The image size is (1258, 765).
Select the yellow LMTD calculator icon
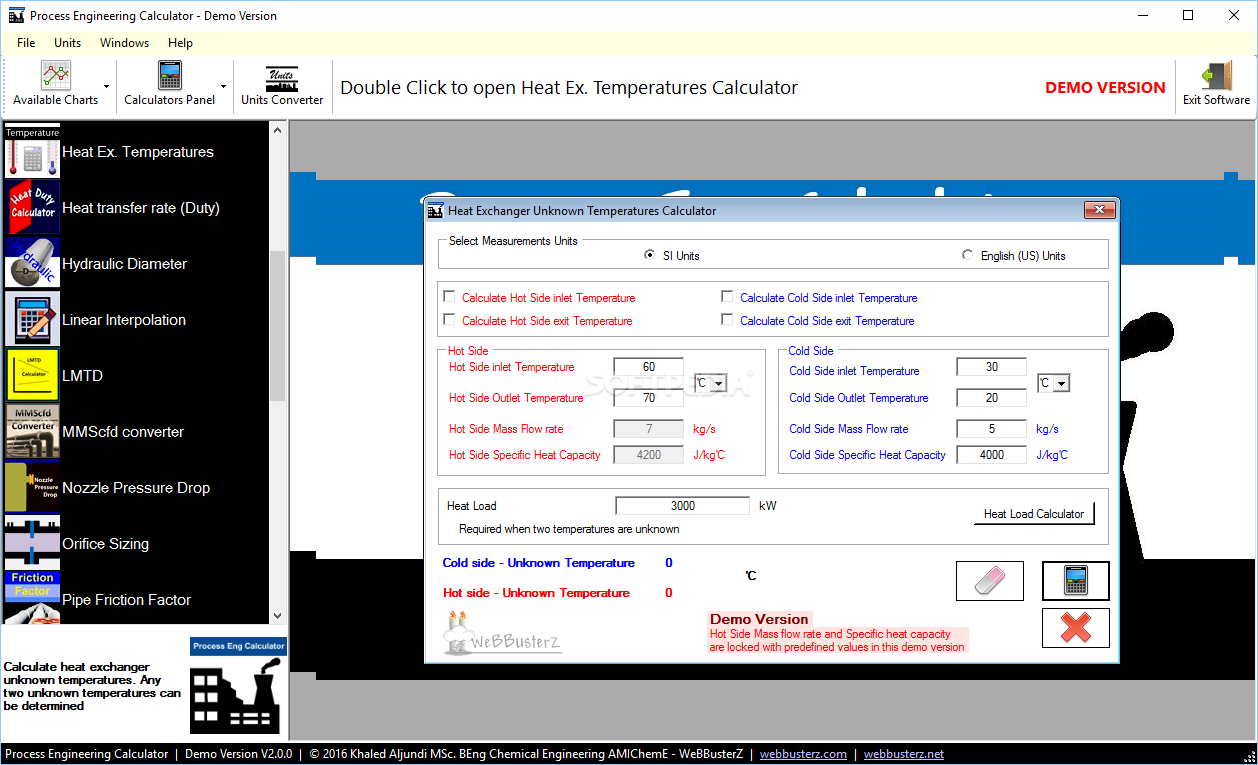[x=33, y=376]
